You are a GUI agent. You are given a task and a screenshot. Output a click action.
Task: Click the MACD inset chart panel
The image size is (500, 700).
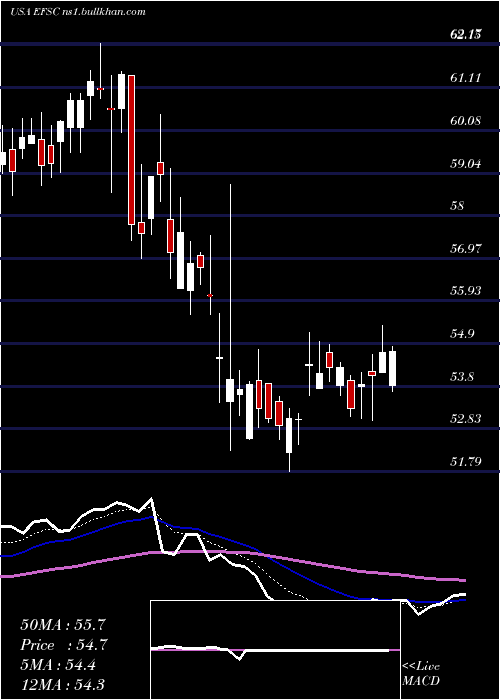coord(275,650)
